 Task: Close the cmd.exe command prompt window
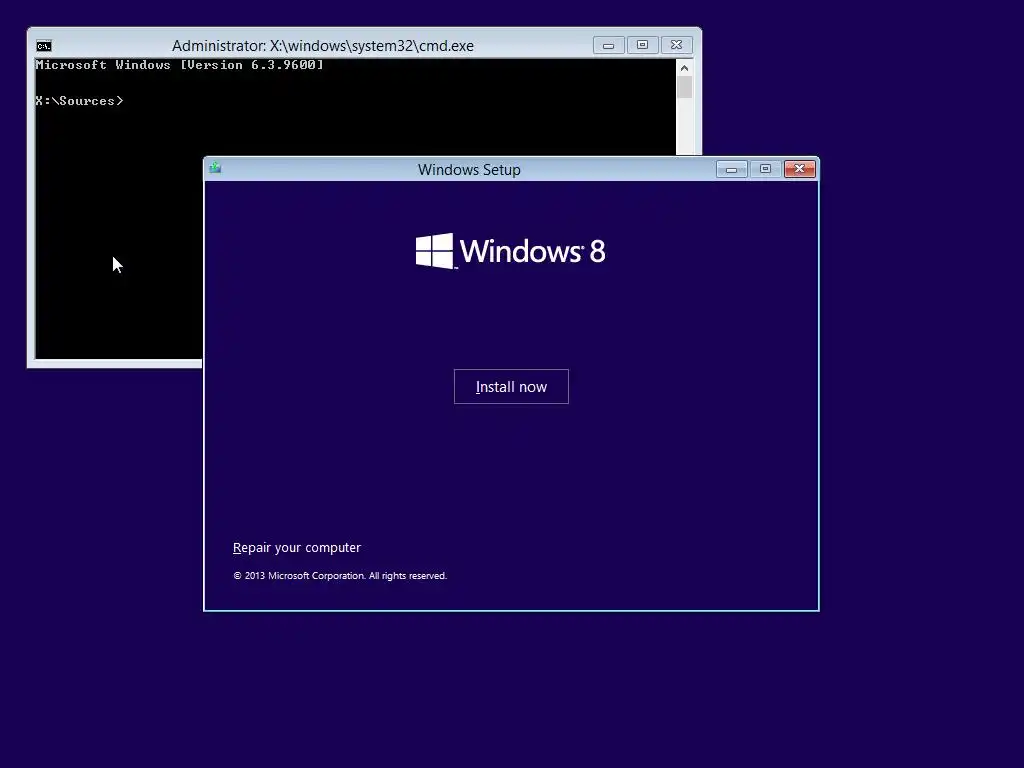click(x=677, y=45)
